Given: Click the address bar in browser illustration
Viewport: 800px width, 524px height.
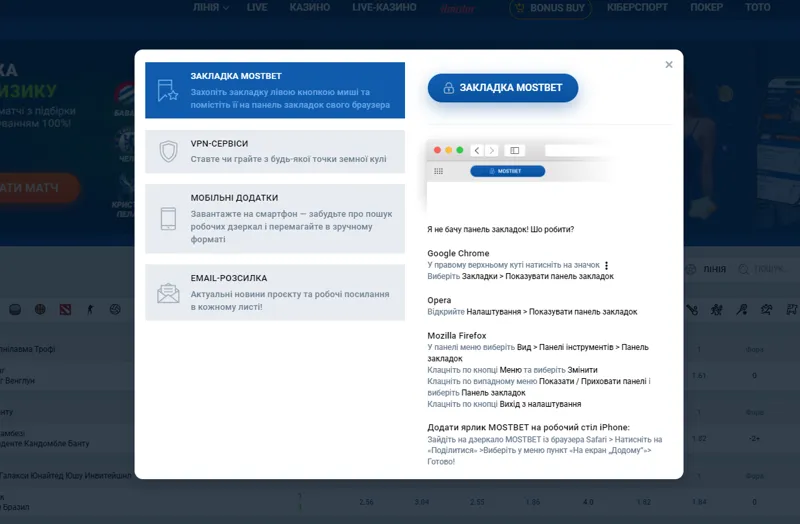Looking at the screenshot, I should click(577, 151).
